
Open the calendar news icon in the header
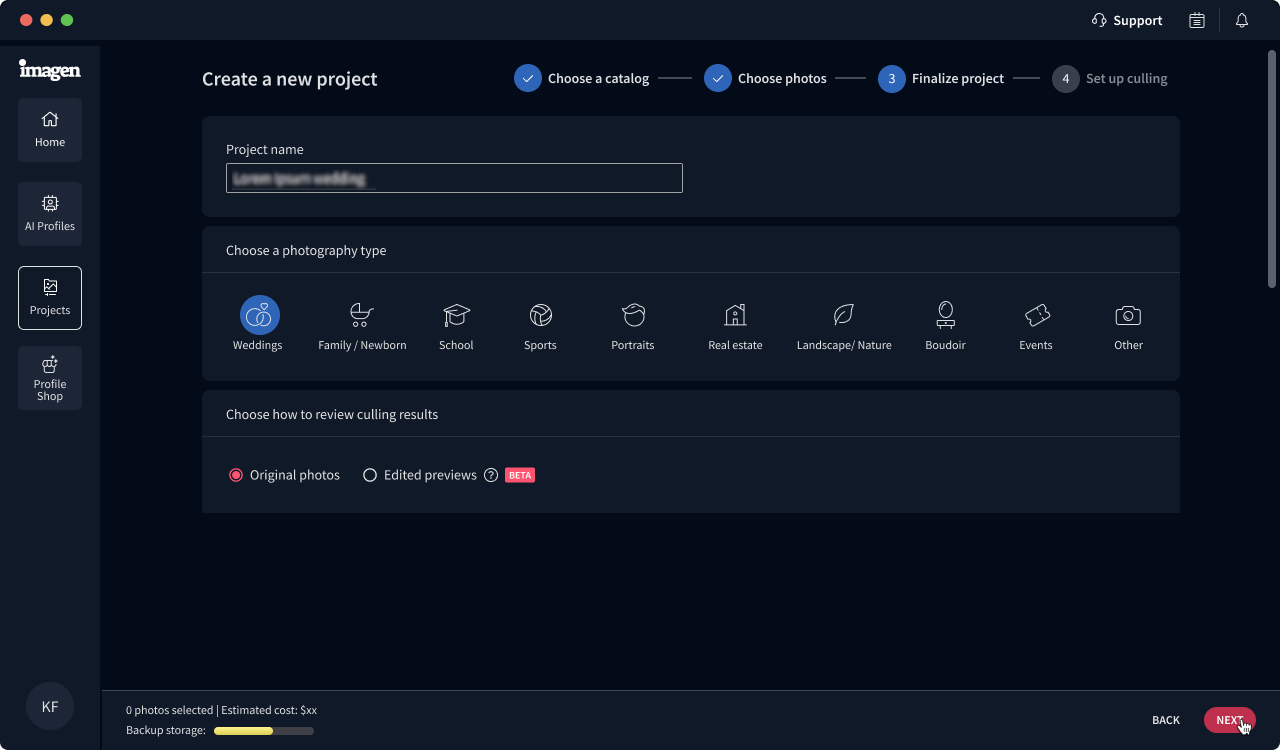[1197, 20]
